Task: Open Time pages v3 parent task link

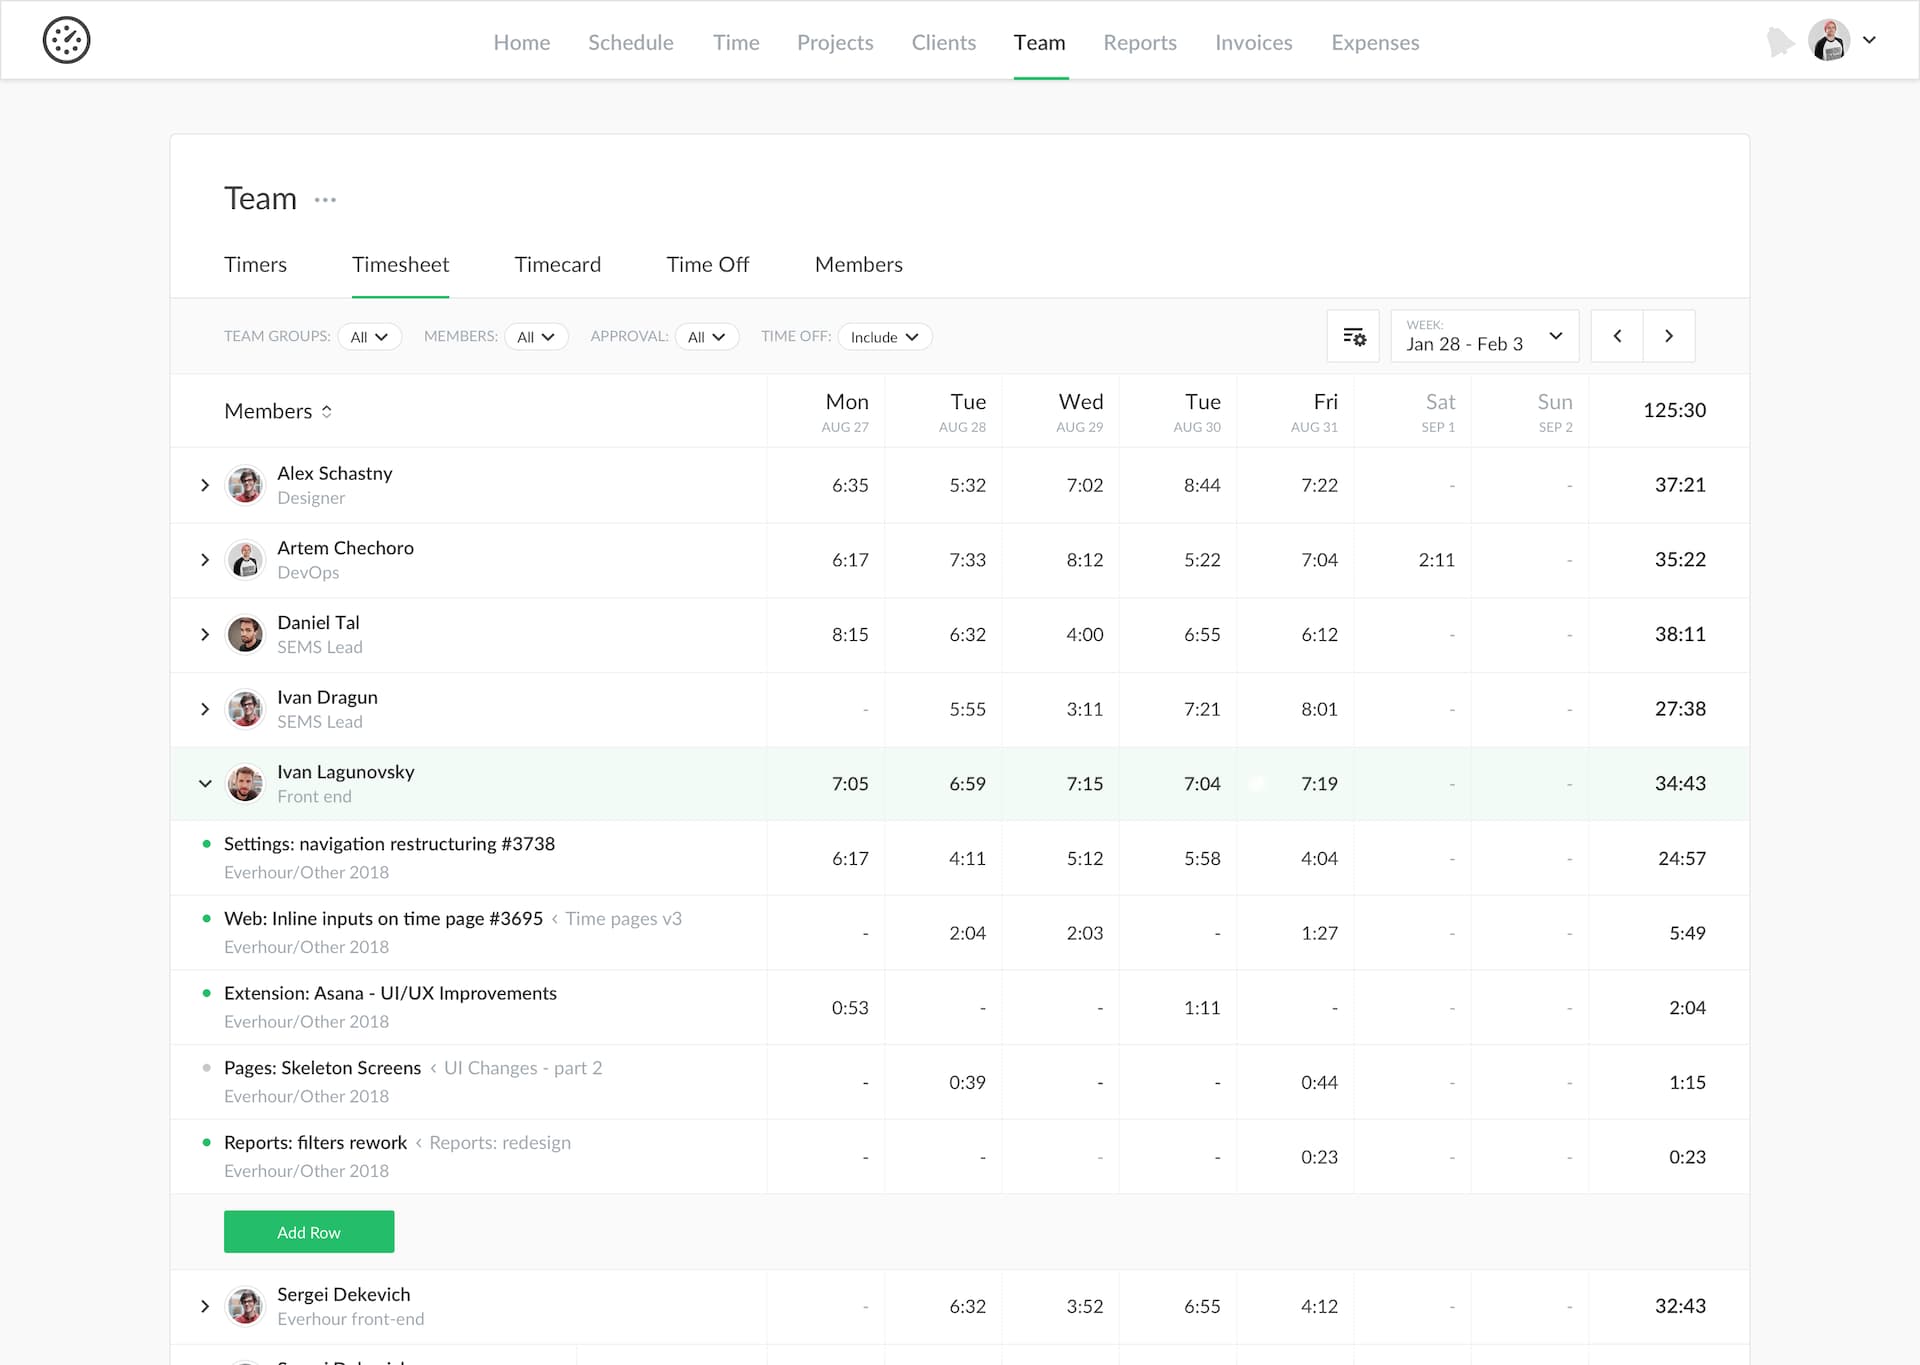Action: tap(623, 919)
